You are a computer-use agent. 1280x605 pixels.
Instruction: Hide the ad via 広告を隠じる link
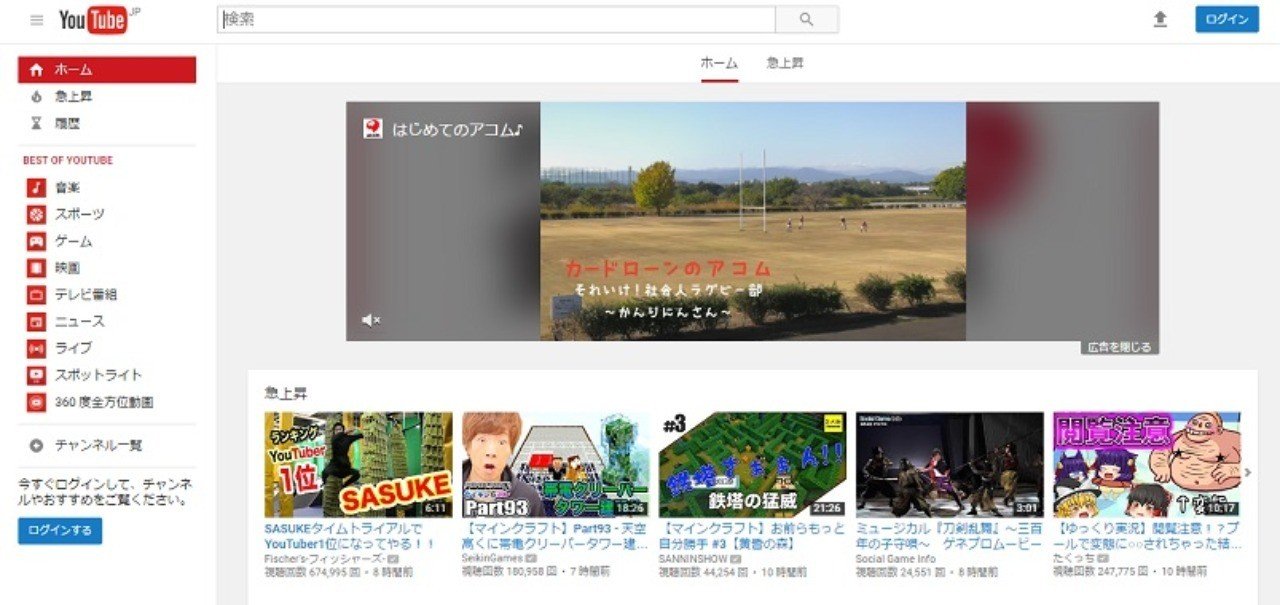coord(1118,346)
